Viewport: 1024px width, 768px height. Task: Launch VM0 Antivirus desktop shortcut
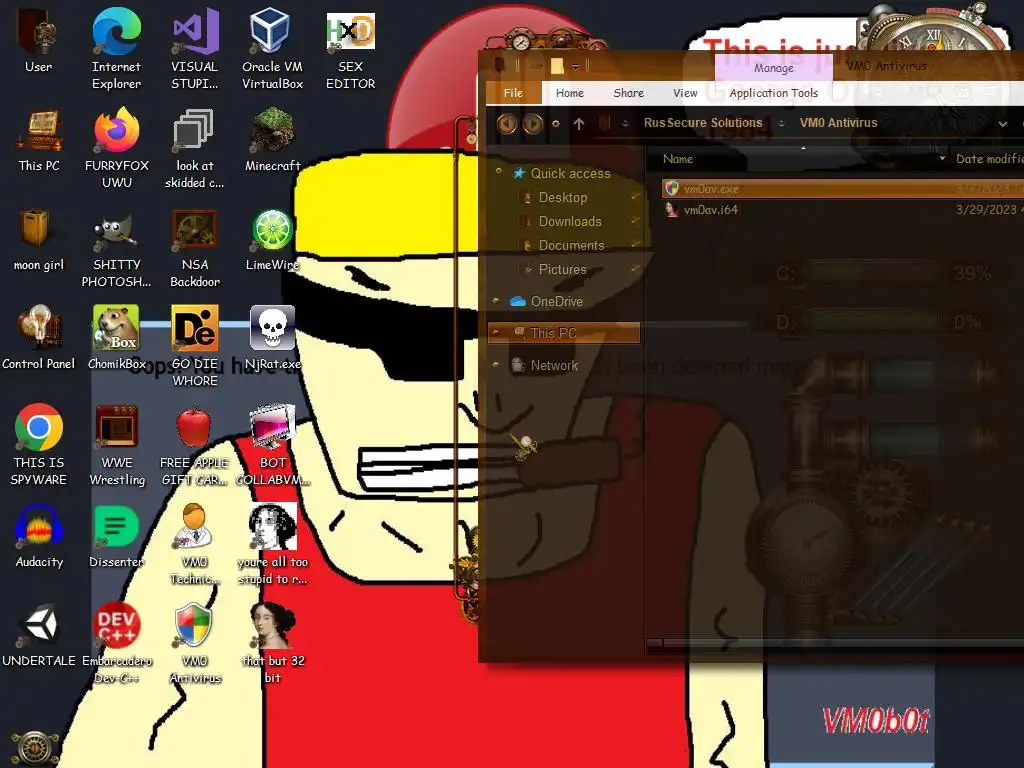(195, 644)
